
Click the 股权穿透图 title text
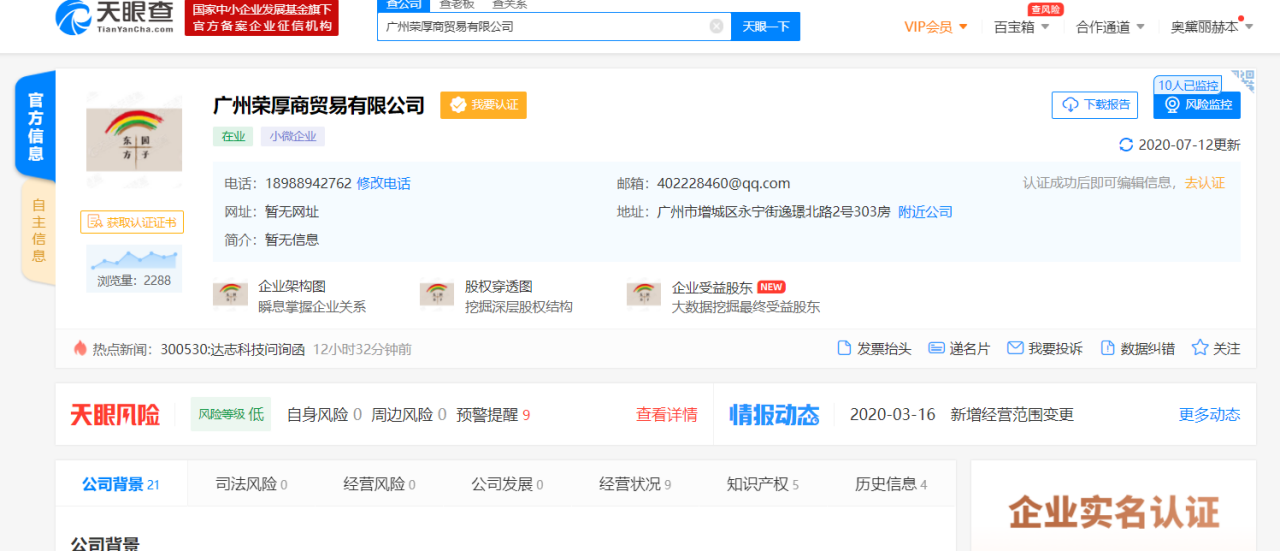[498, 287]
